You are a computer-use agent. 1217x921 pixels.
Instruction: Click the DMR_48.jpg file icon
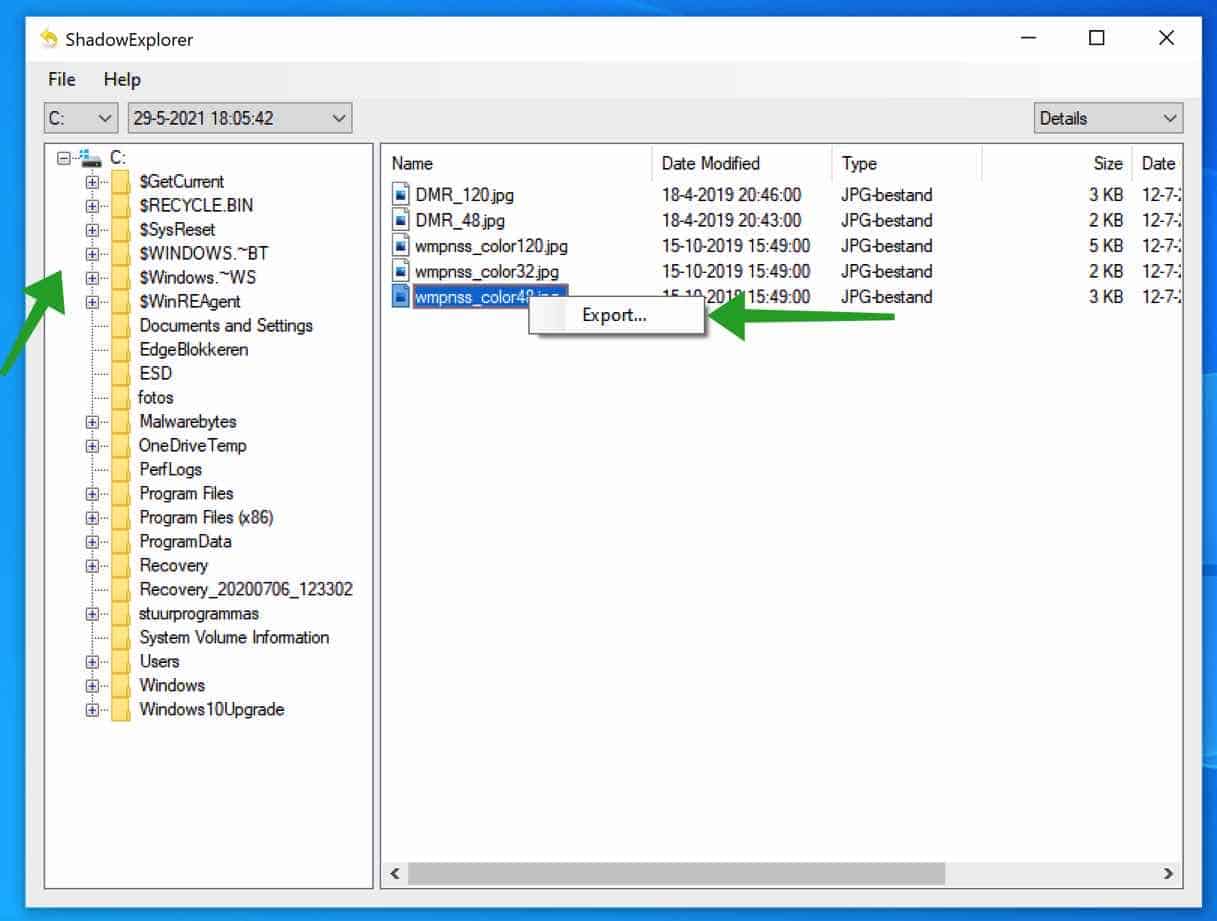[401, 220]
